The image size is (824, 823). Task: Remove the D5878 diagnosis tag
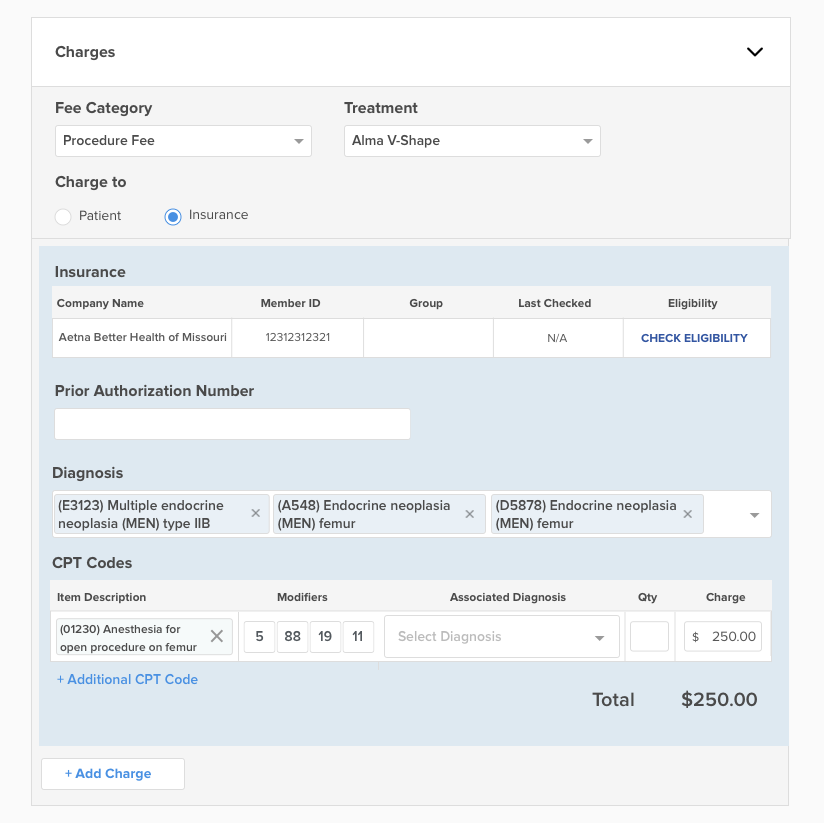pos(687,514)
